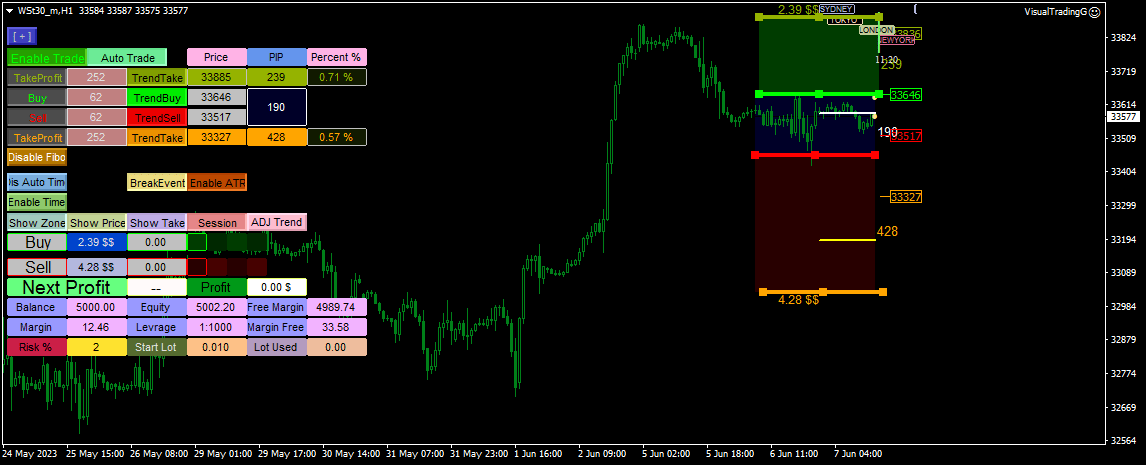This screenshot has height=465, width=1146.
Task: Expand the [+] panel toggle
Action: pos(22,36)
